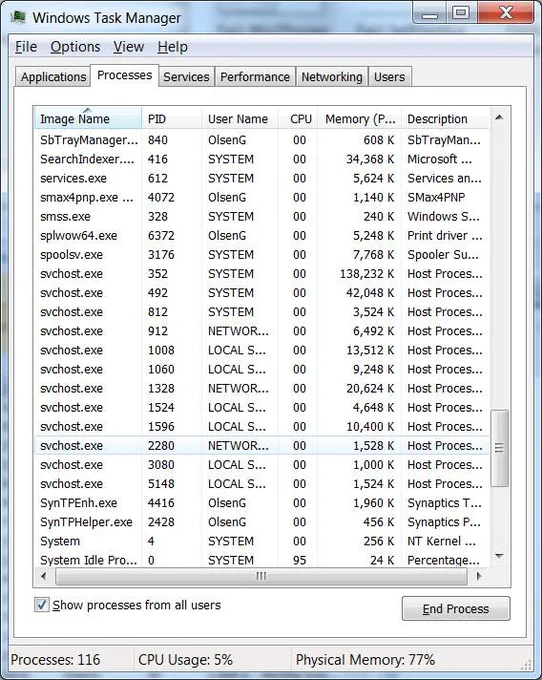Click the vertical scrollbar thumb
This screenshot has height=680, width=542.
500,448
